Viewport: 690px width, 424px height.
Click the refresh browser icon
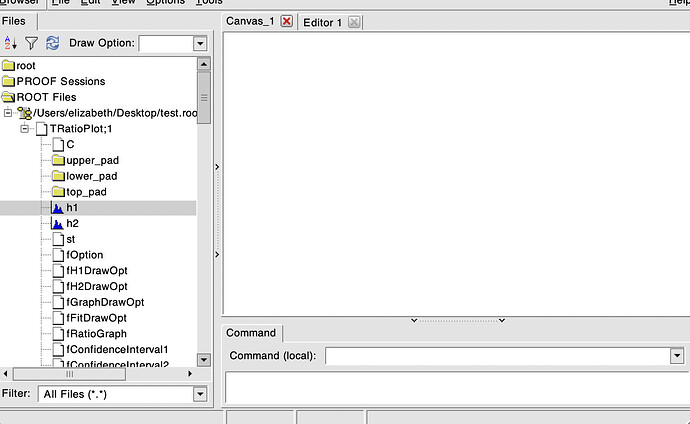(x=52, y=43)
